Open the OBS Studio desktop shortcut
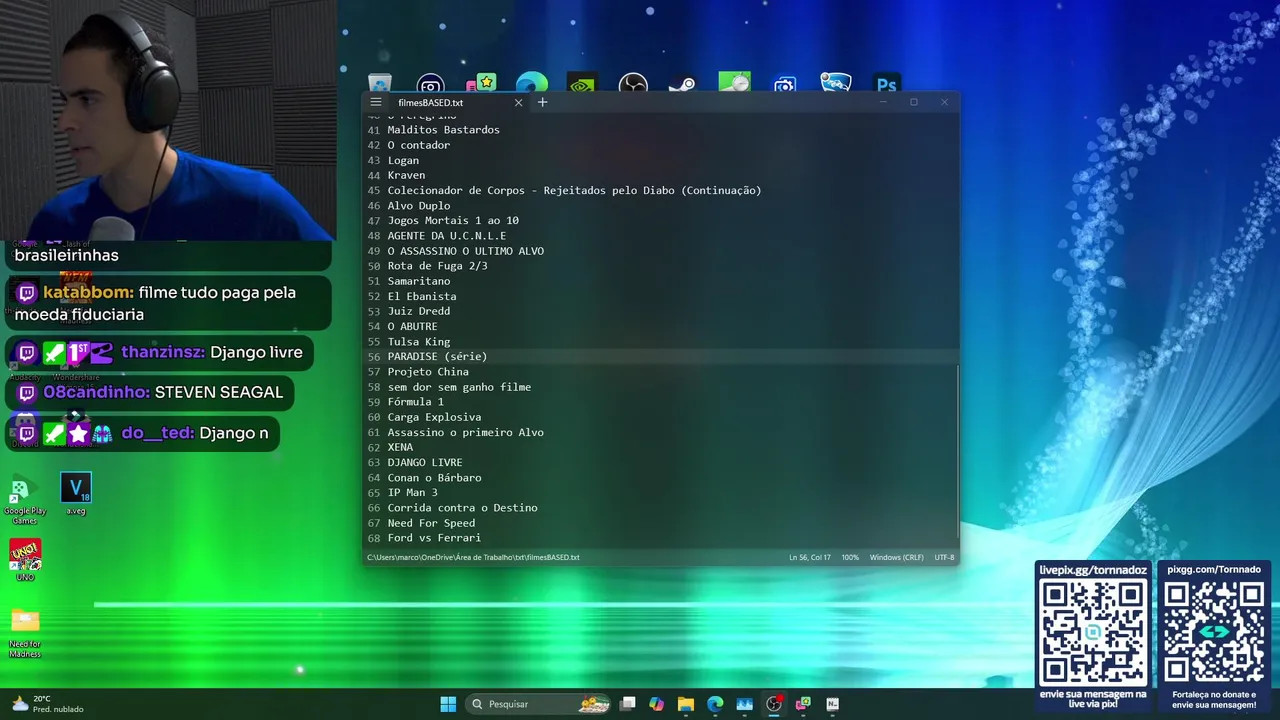Image resolution: width=1280 pixels, height=720 pixels. pyautogui.click(x=633, y=84)
